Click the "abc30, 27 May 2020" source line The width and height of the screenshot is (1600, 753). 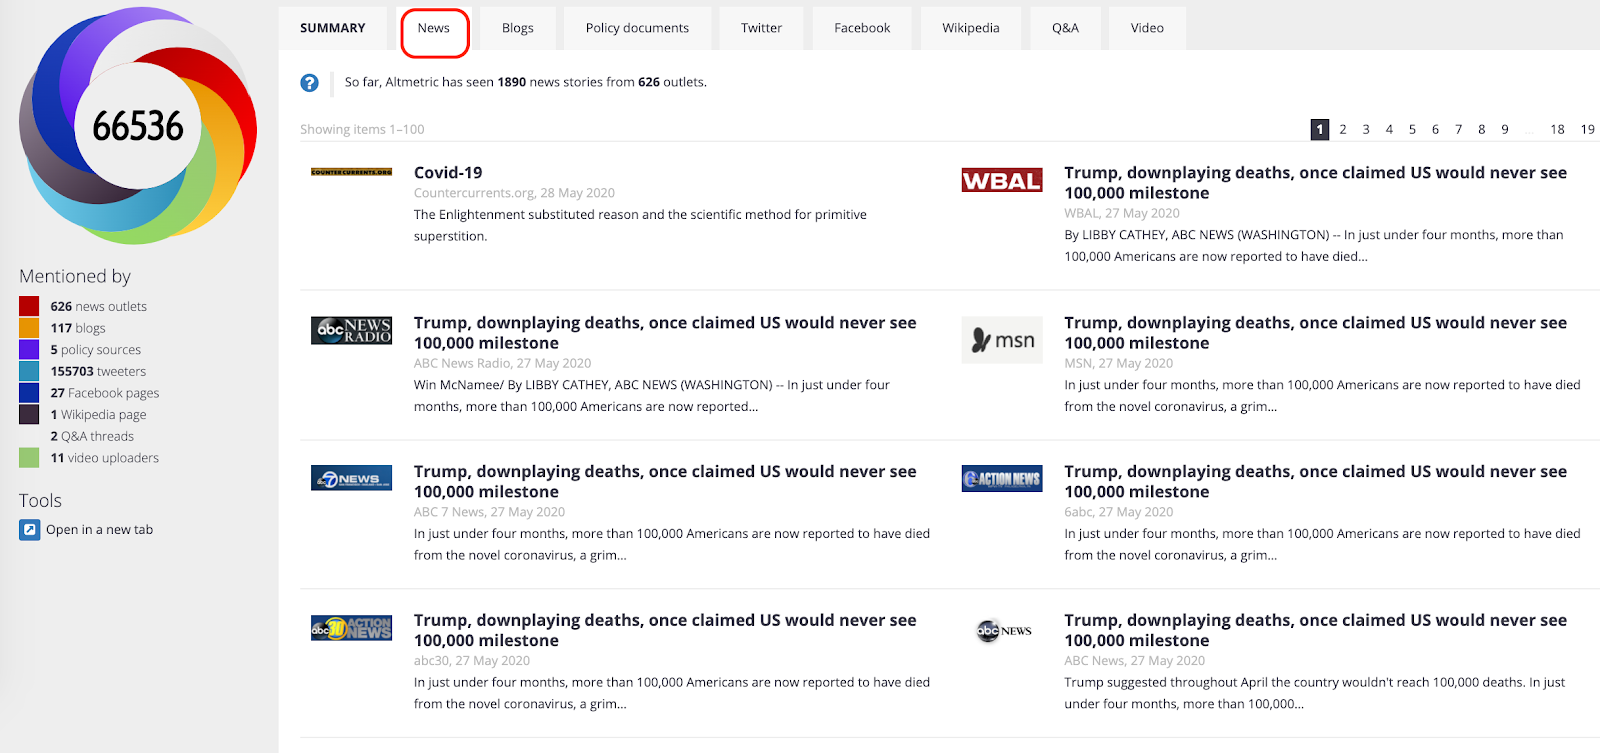(472, 661)
